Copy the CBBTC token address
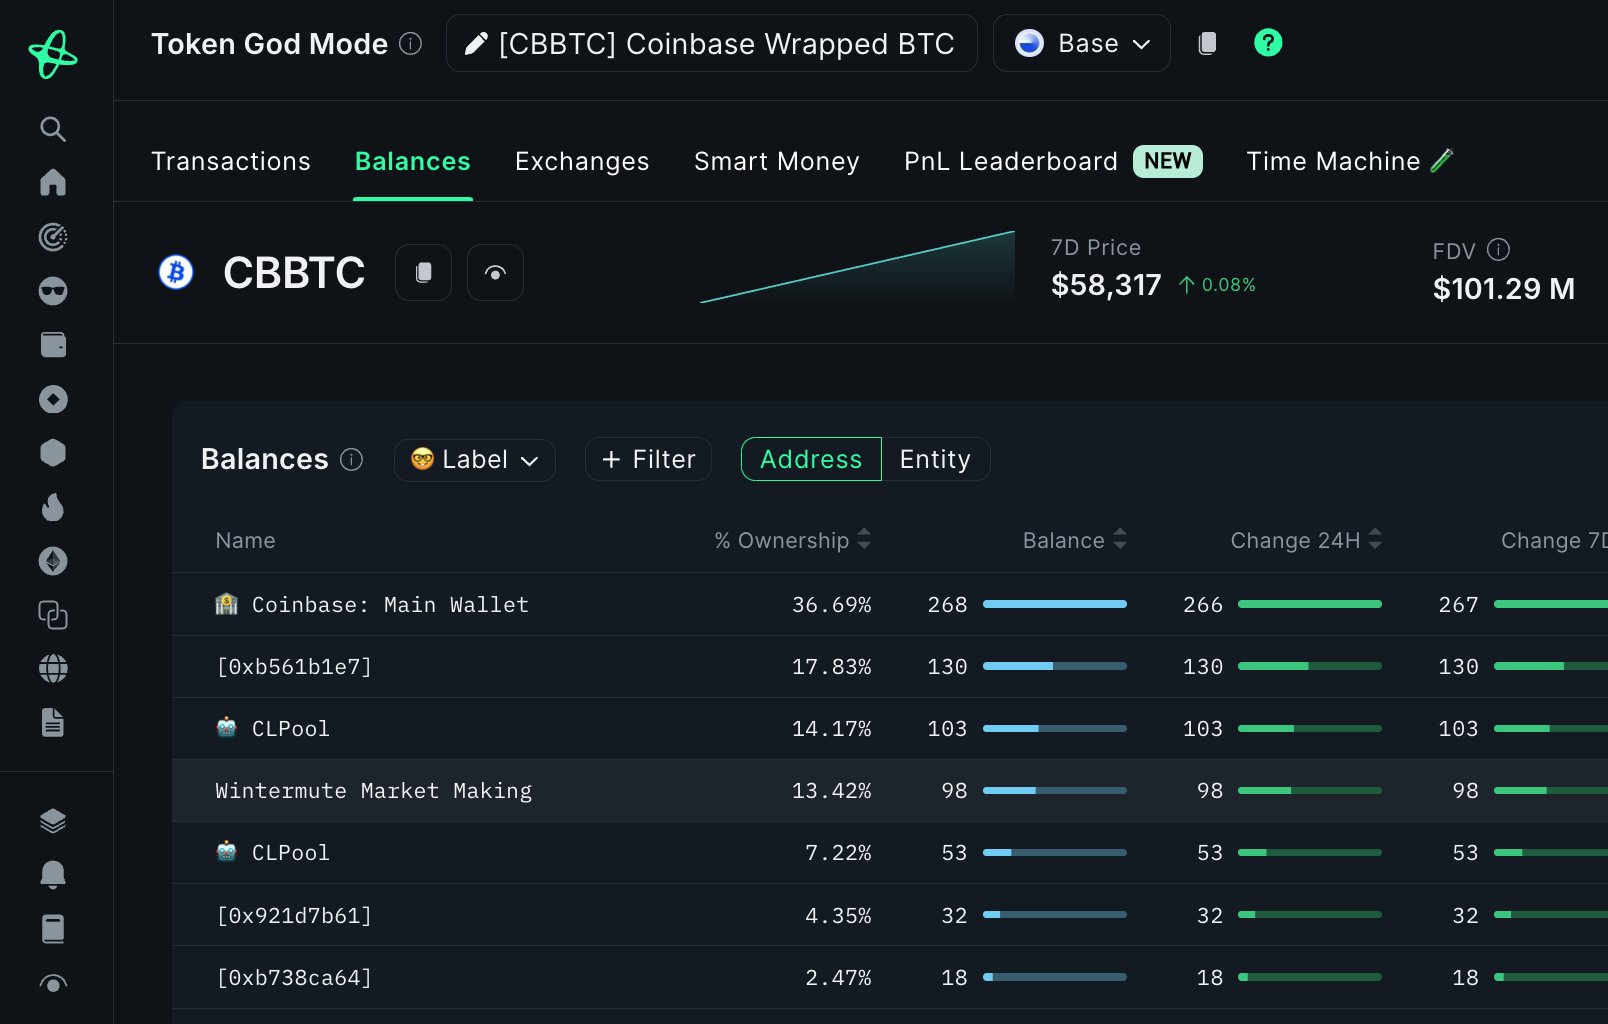1608x1024 pixels. 423,273
